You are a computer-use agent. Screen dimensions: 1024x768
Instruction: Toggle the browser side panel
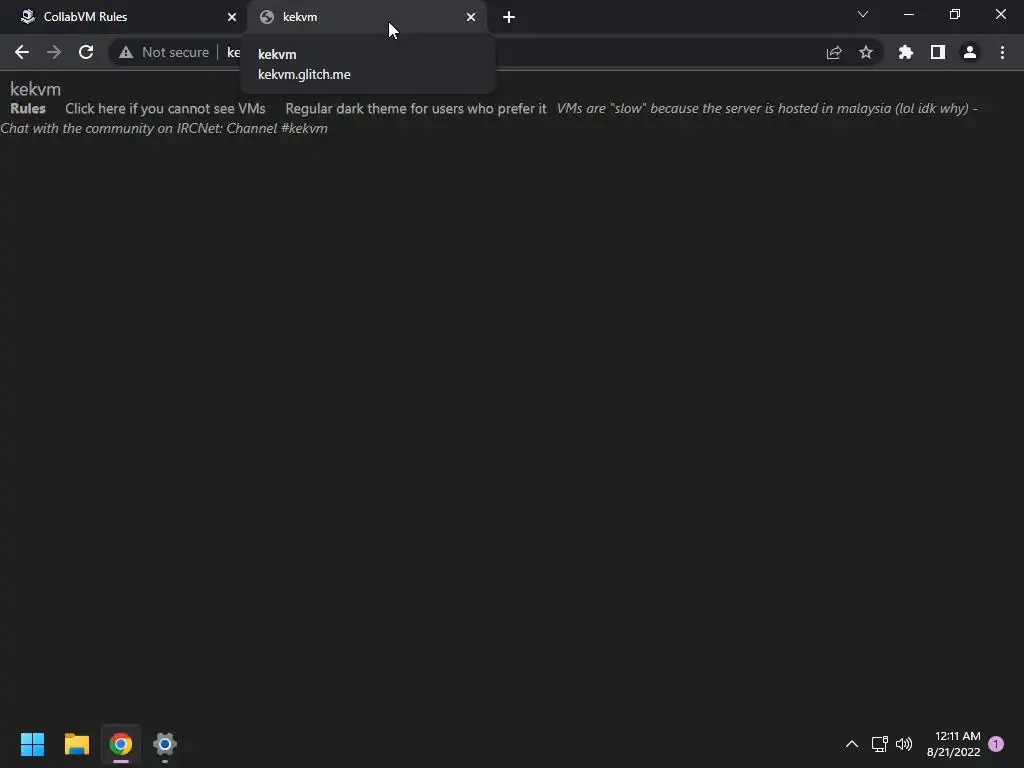938,52
